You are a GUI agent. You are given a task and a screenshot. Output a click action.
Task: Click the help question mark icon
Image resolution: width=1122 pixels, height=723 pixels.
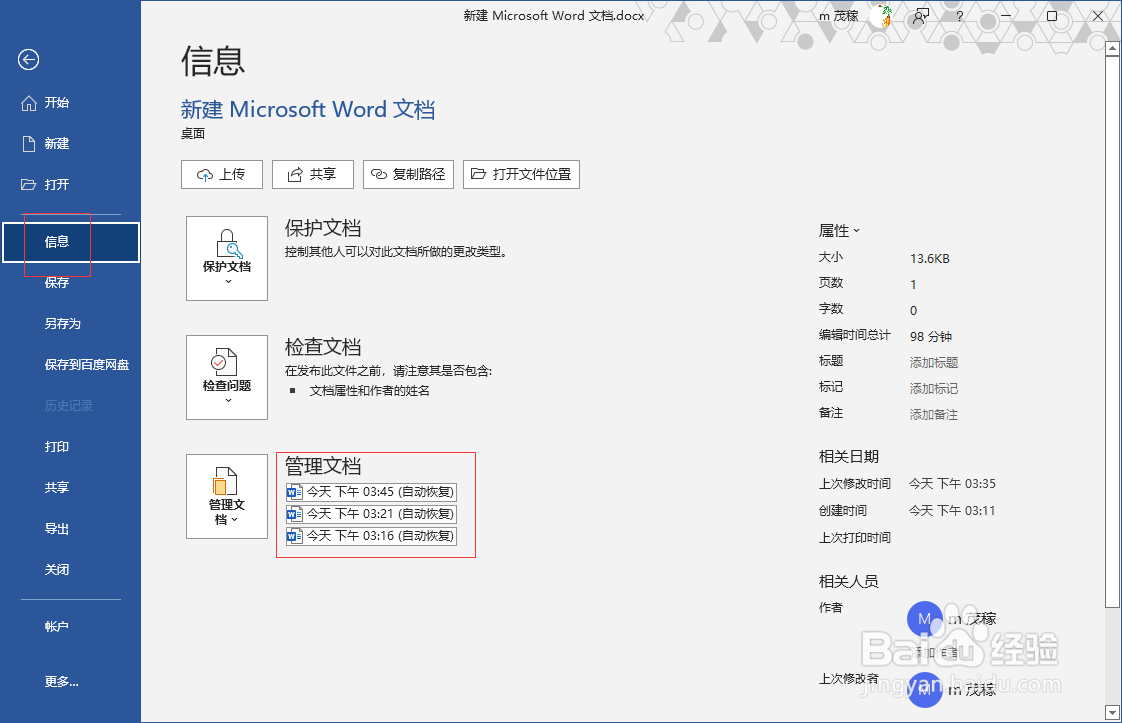(959, 16)
